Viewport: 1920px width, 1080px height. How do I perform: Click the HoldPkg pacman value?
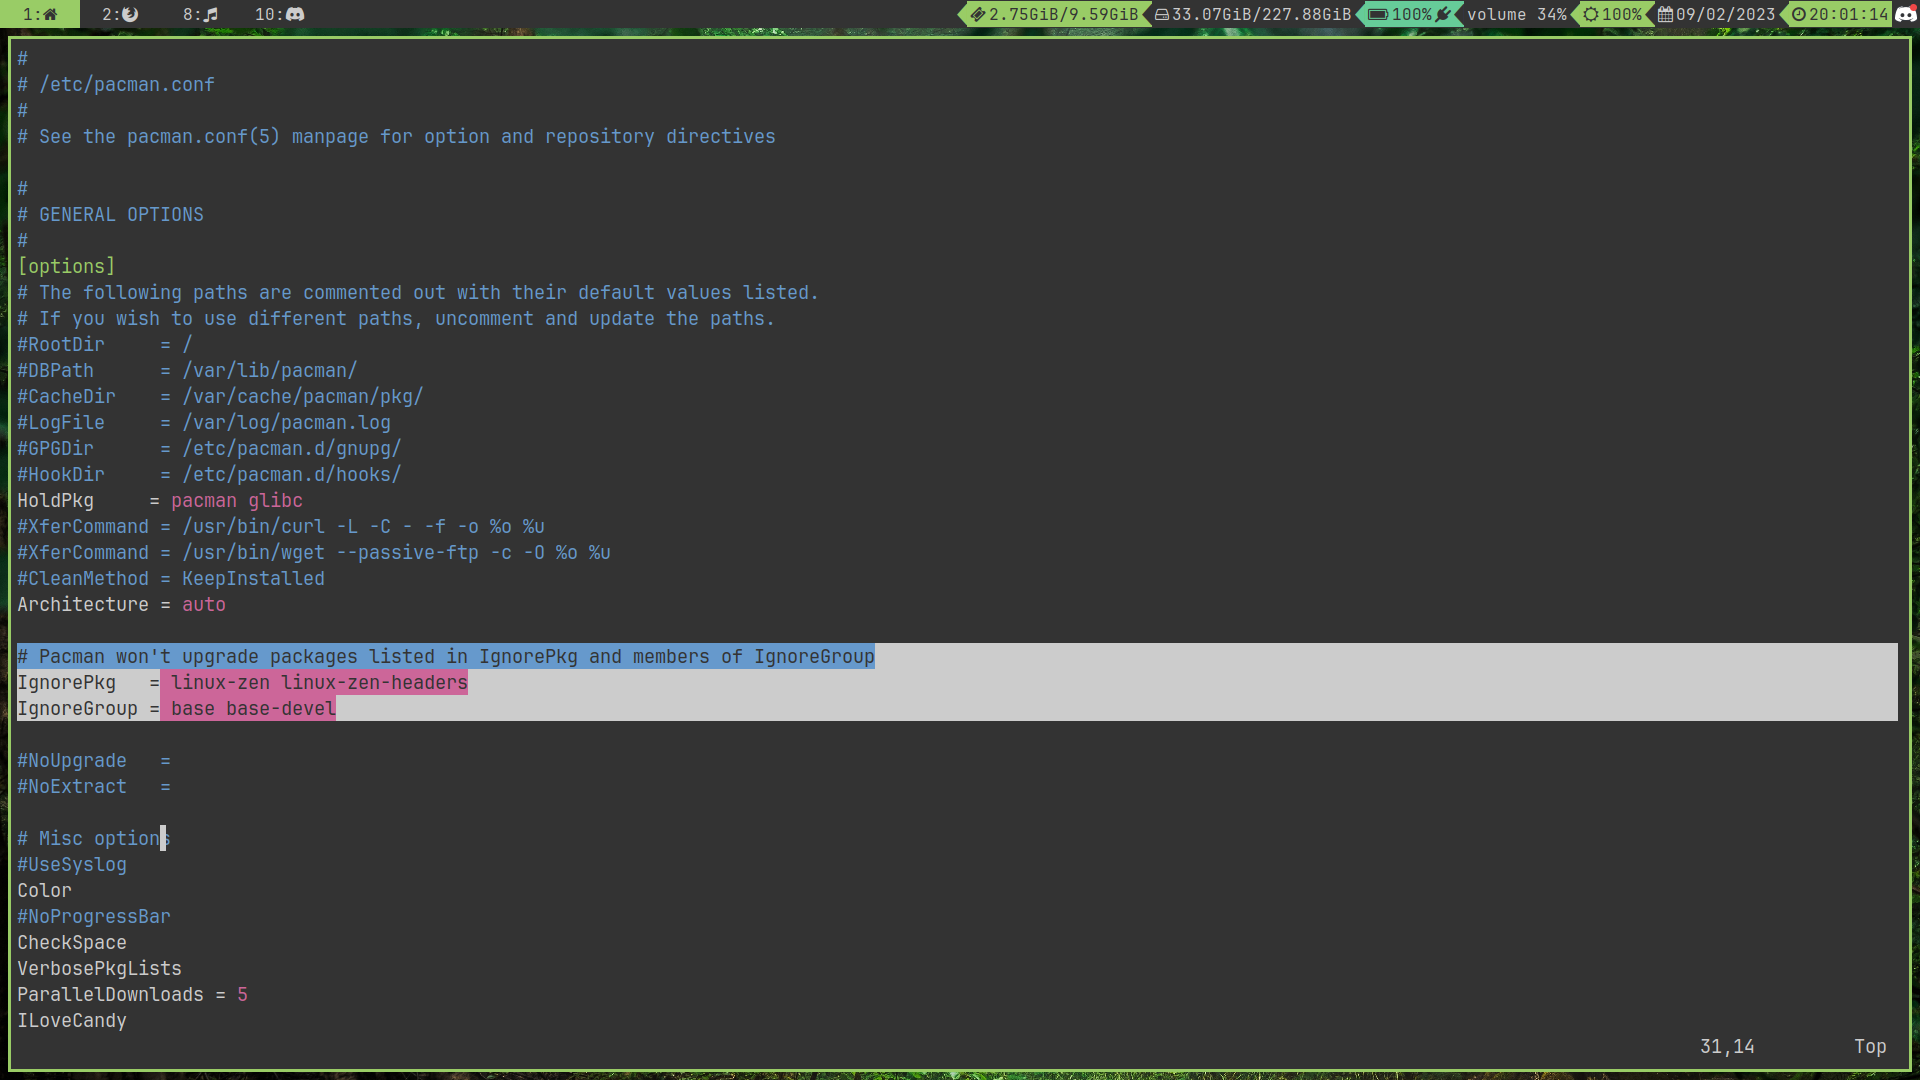pyautogui.click(x=204, y=501)
